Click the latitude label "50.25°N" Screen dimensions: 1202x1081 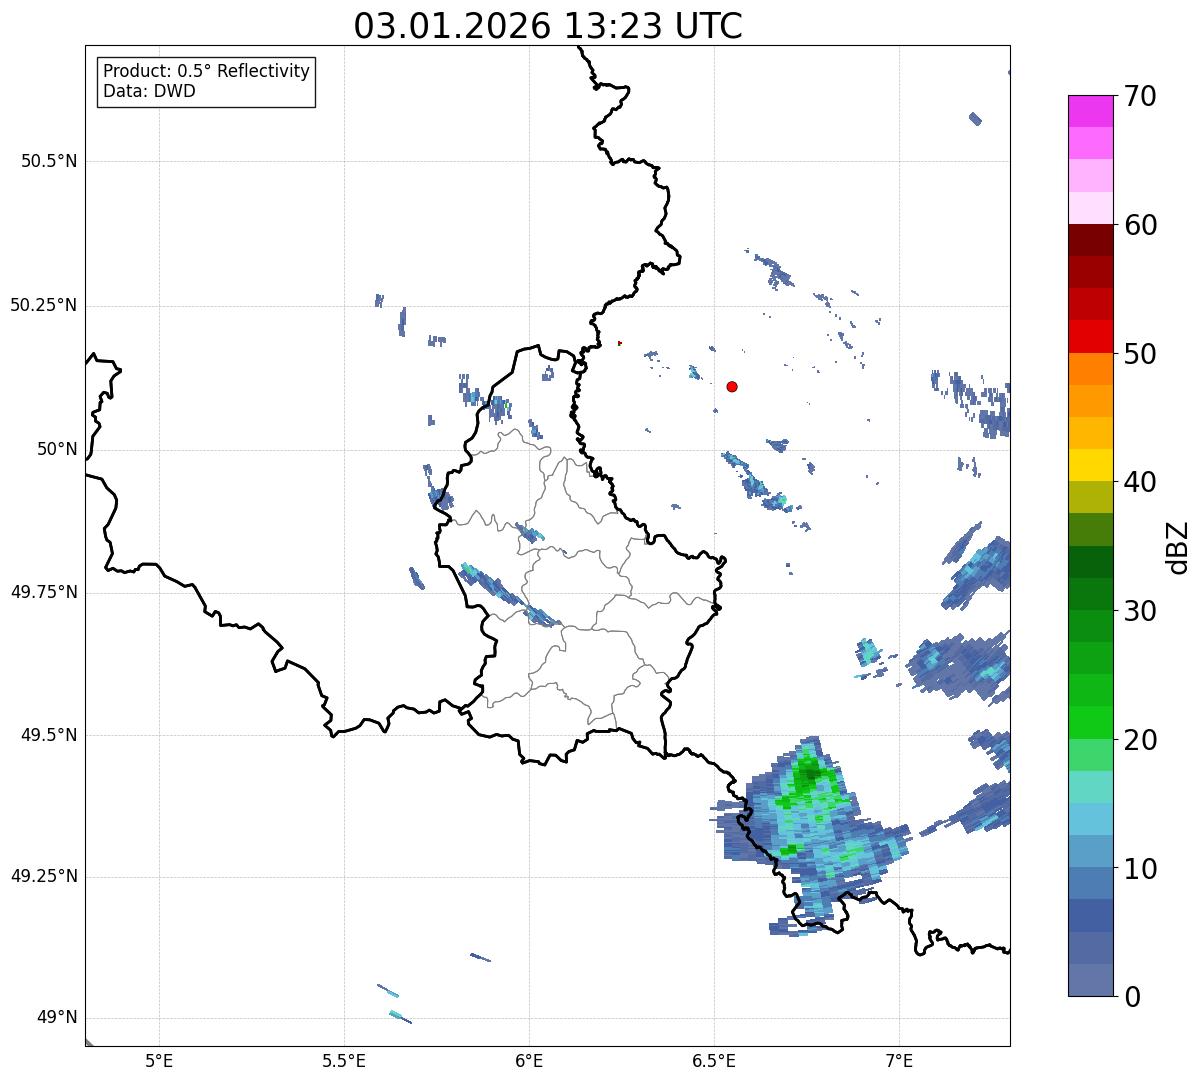[x=44, y=305]
